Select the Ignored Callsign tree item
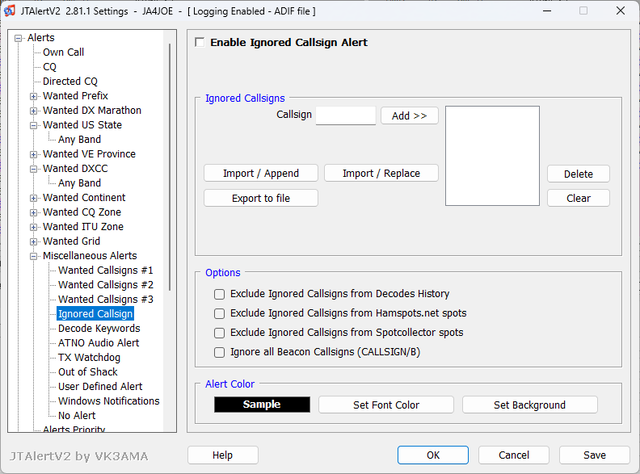The height and width of the screenshot is (474, 640). (x=95, y=314)
